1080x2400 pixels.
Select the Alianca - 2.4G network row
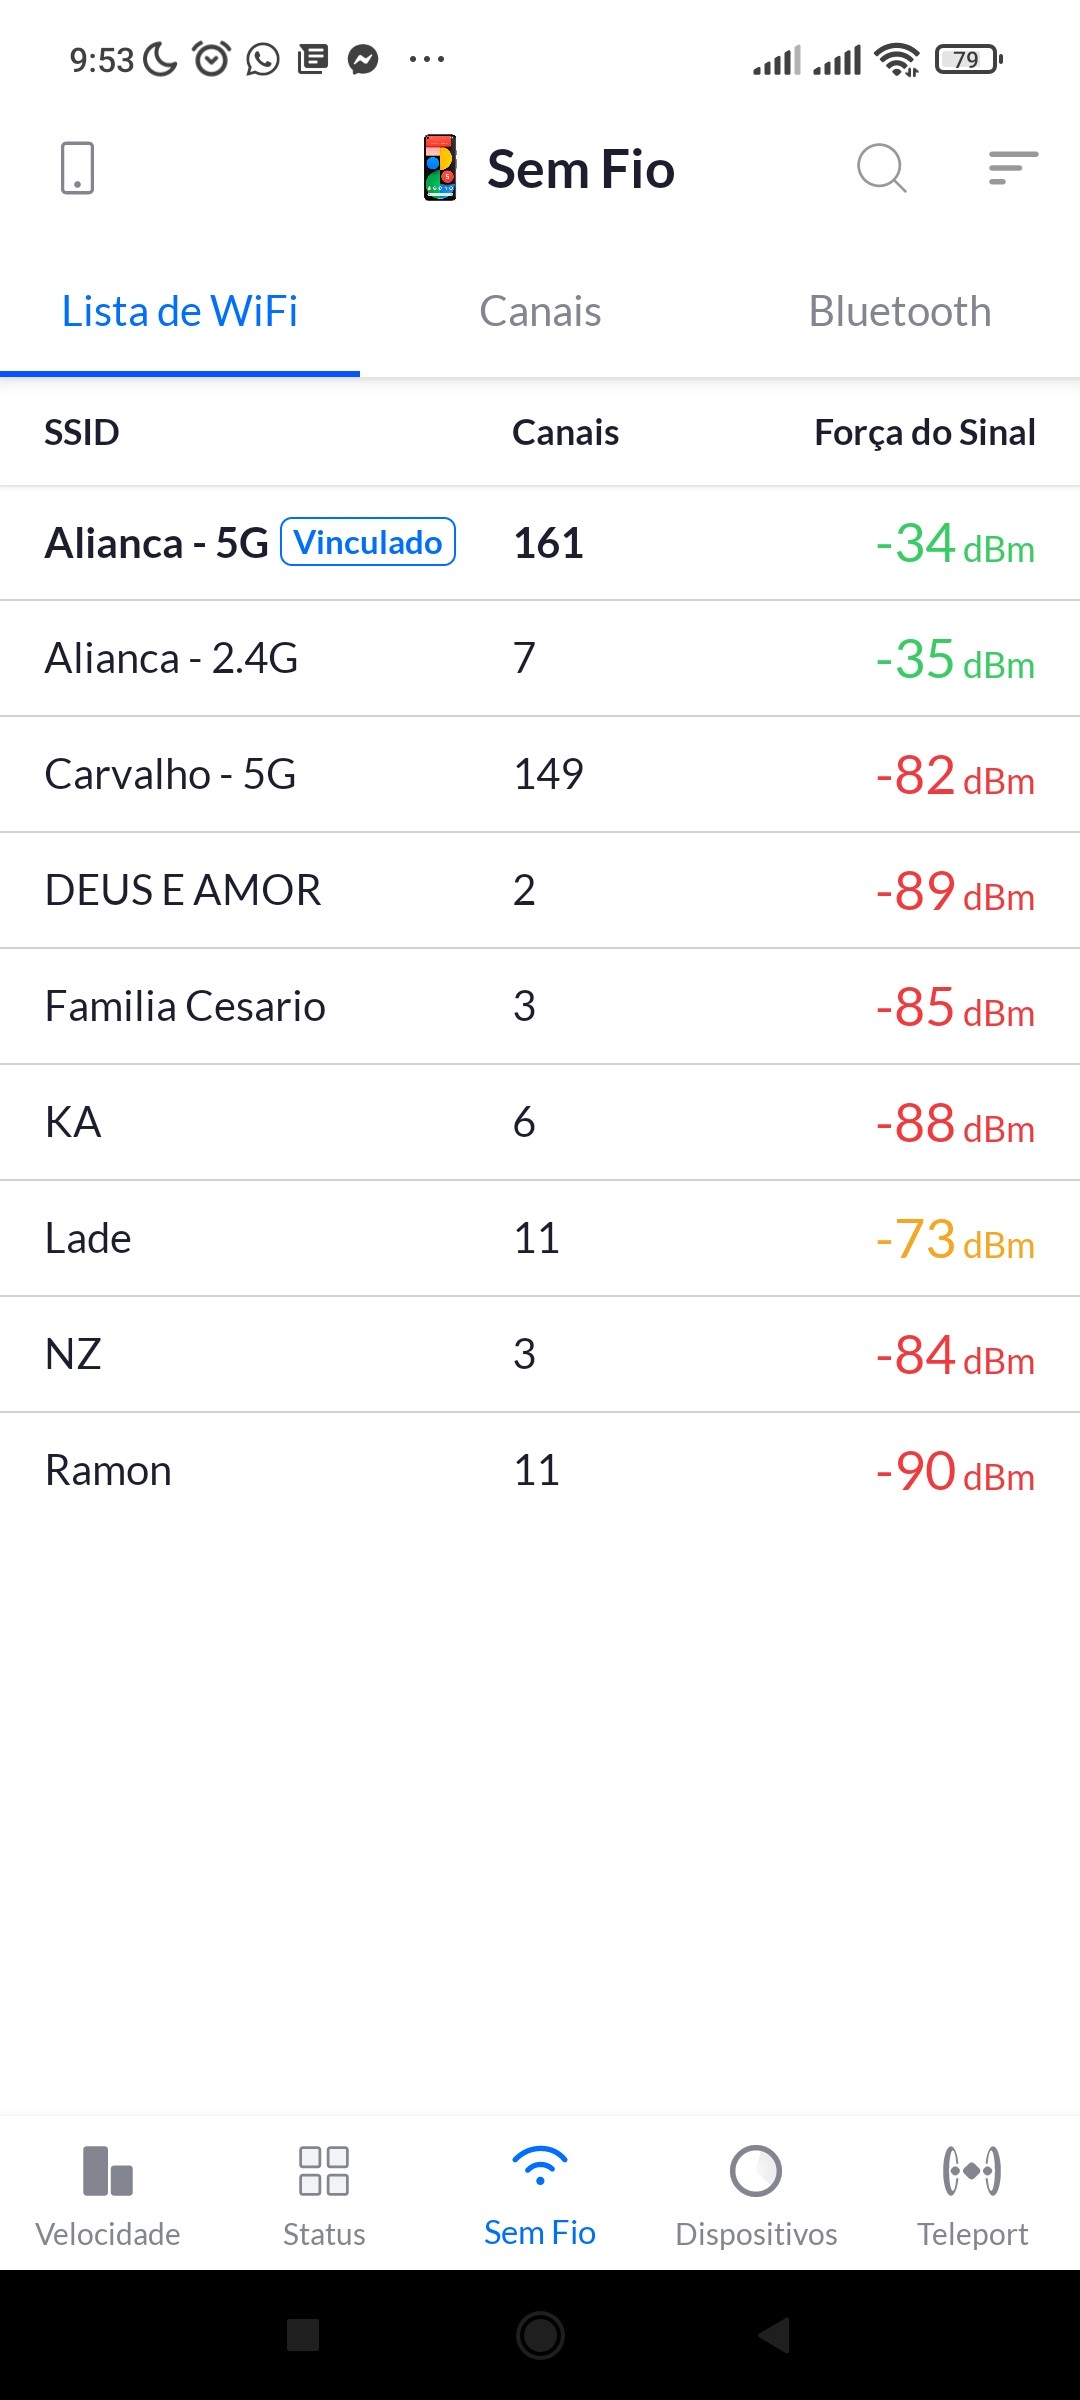click(540, 659)
